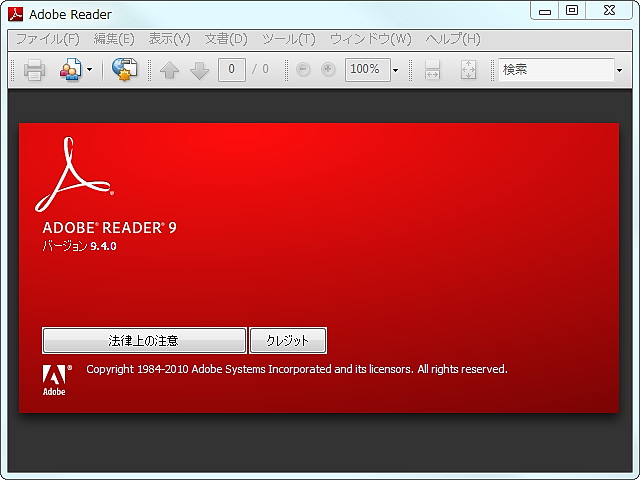Open the collaborate people-and-document icon
The image size is (640, 480).
[x=71, y=70]
